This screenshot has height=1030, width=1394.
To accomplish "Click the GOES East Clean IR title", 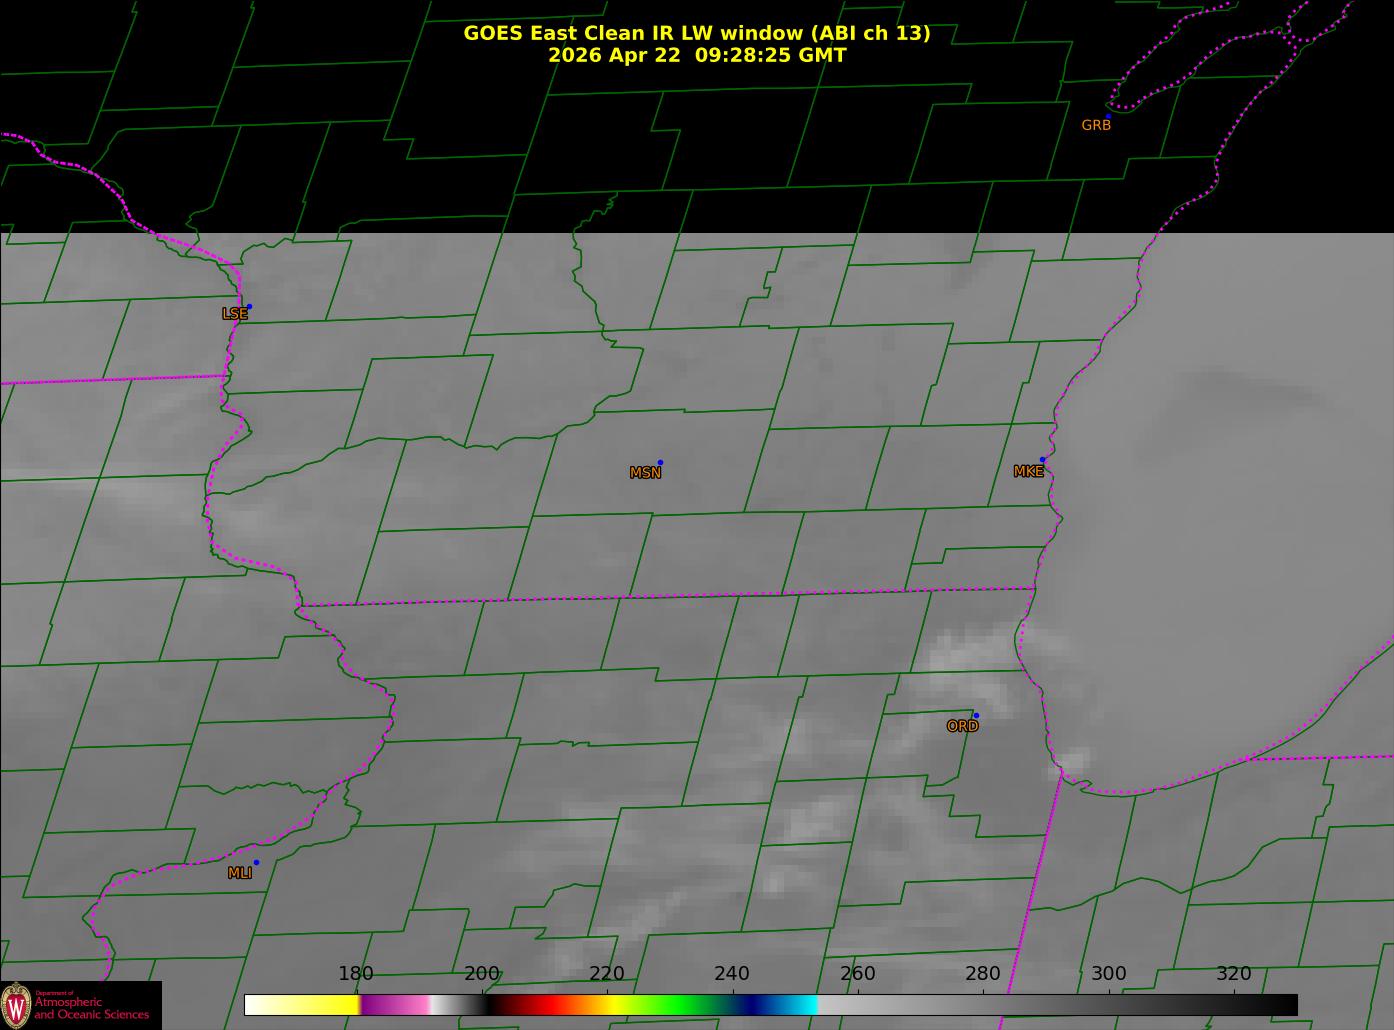I will pyautogui.click(x=697, y=33).
